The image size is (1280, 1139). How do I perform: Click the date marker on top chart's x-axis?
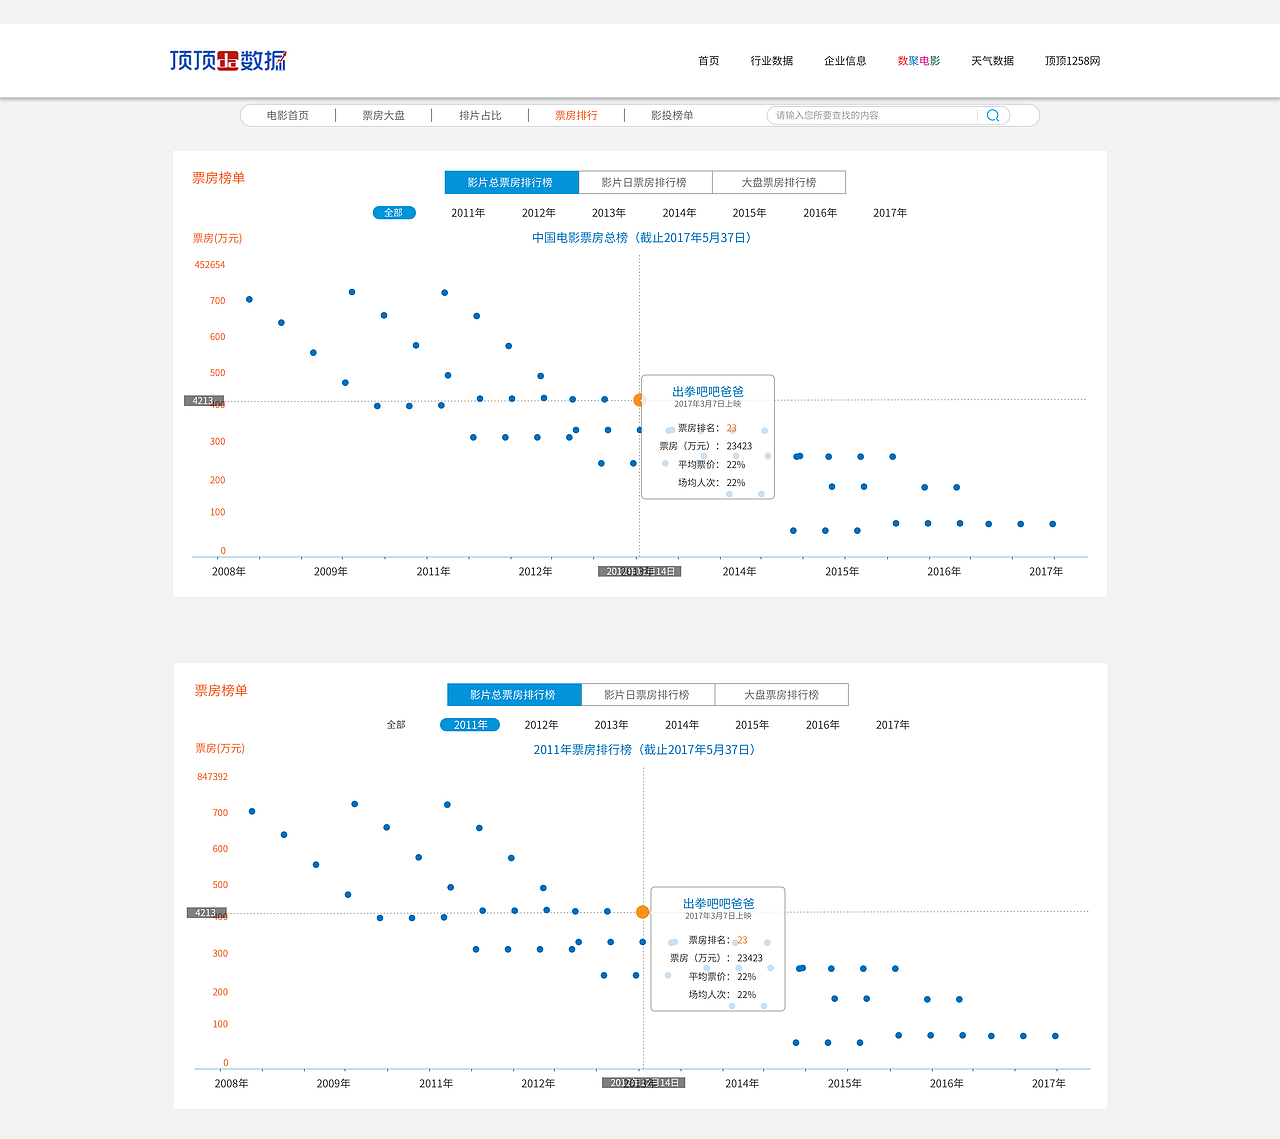pos(640,572)
